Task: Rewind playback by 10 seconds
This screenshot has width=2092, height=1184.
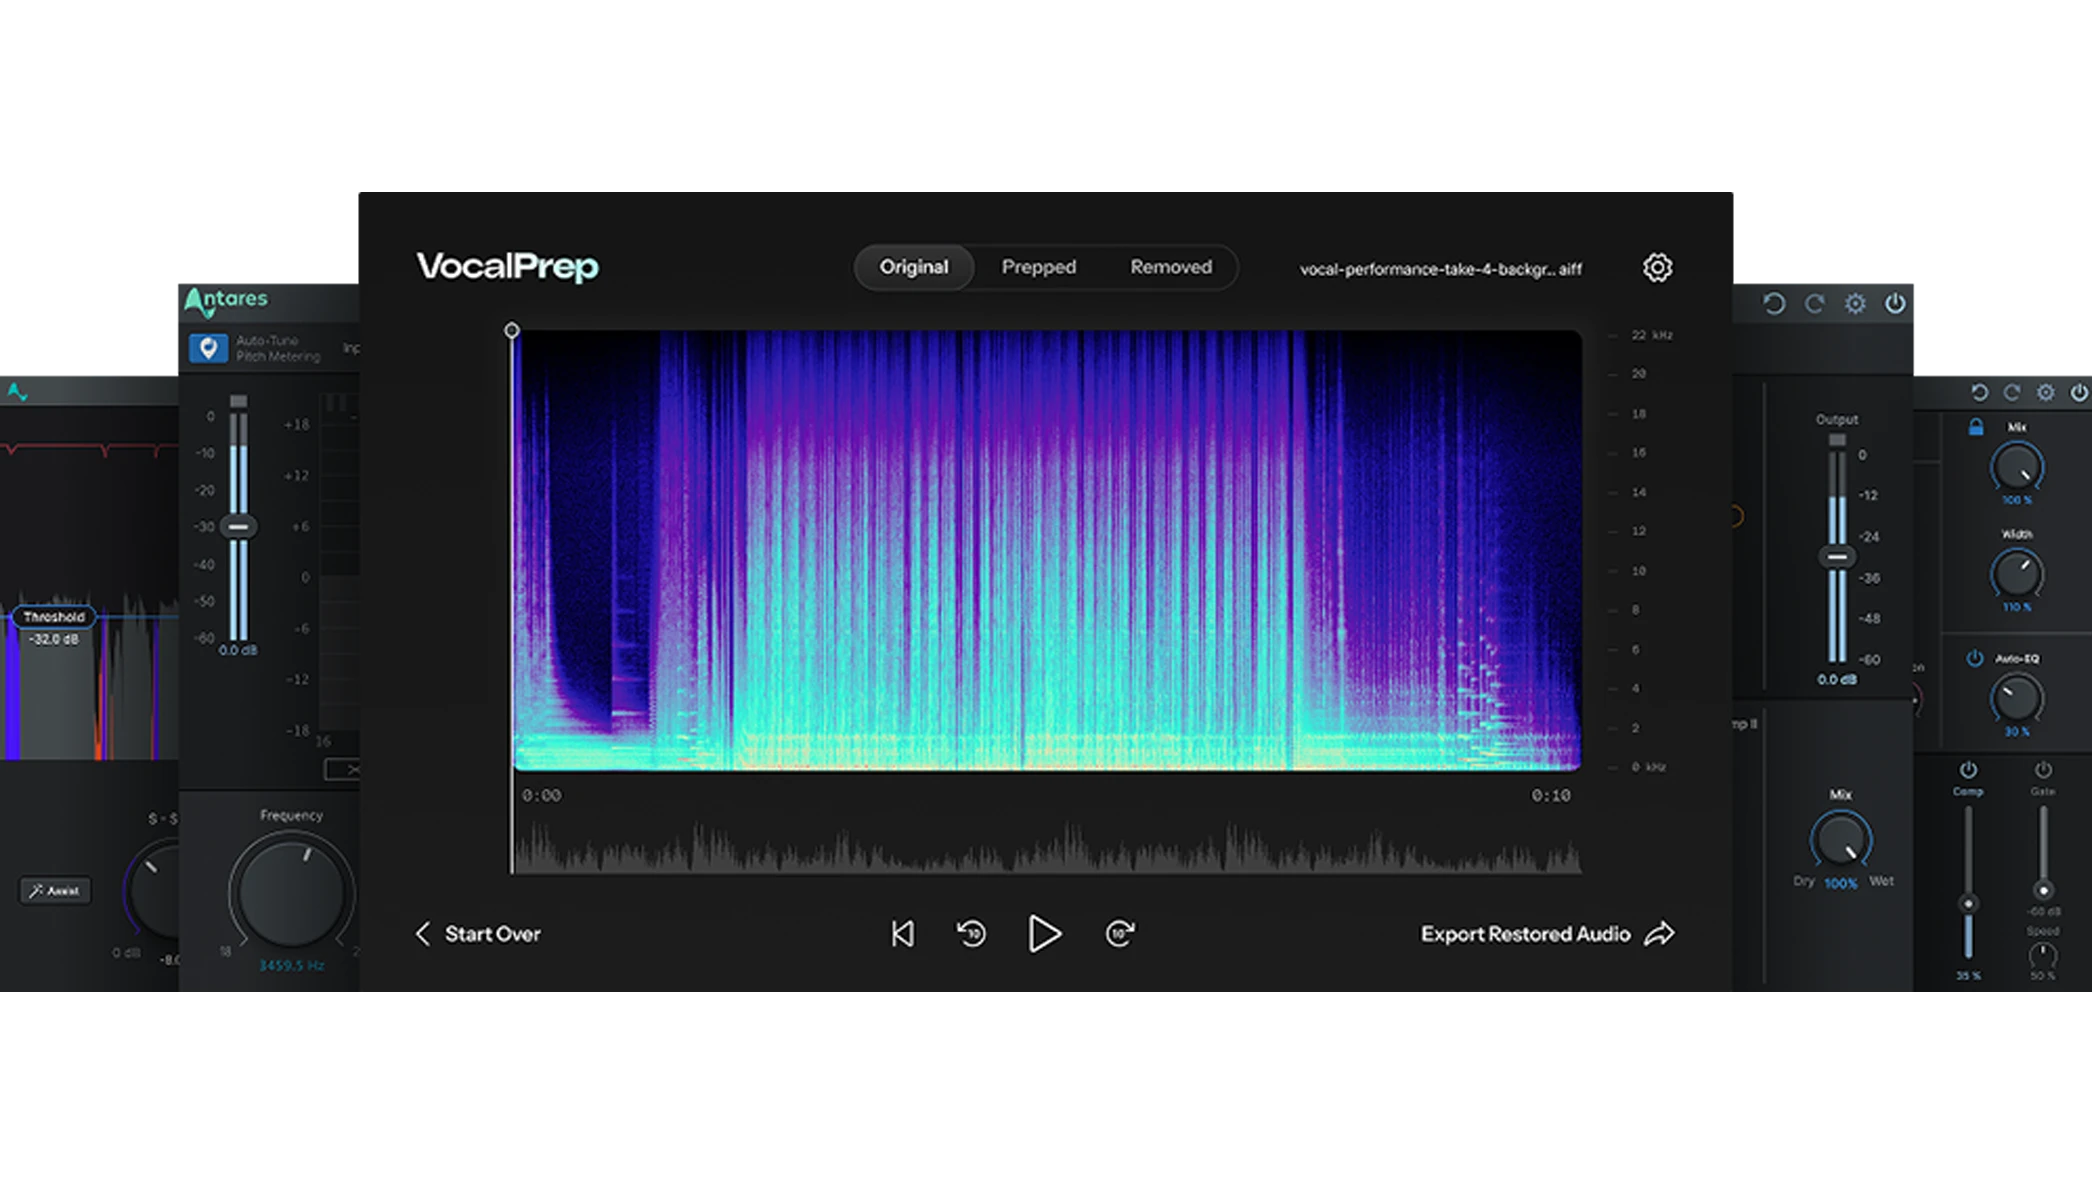Action: pyautogui.click(x=969, y=933)
